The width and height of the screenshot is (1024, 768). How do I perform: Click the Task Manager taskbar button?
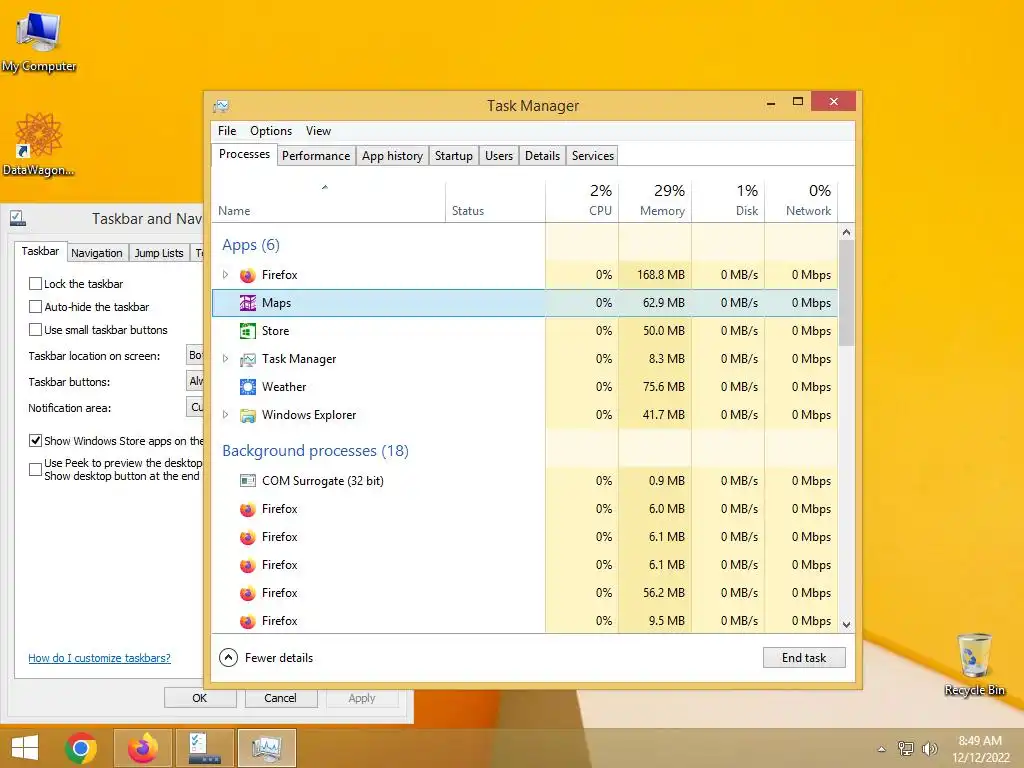[x=266, y=748]
